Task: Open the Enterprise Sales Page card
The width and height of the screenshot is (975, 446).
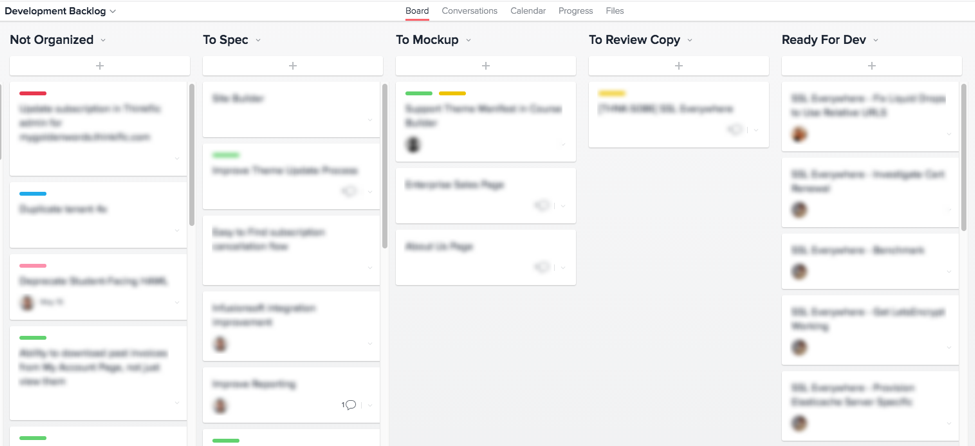Action: point(486,195)
